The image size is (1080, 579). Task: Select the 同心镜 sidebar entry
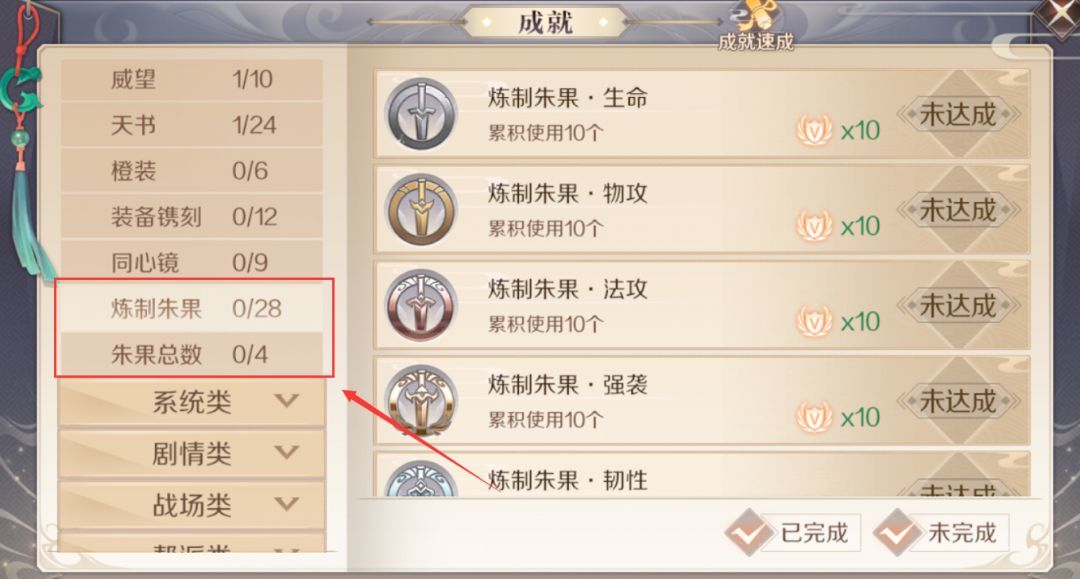point(190,262)
